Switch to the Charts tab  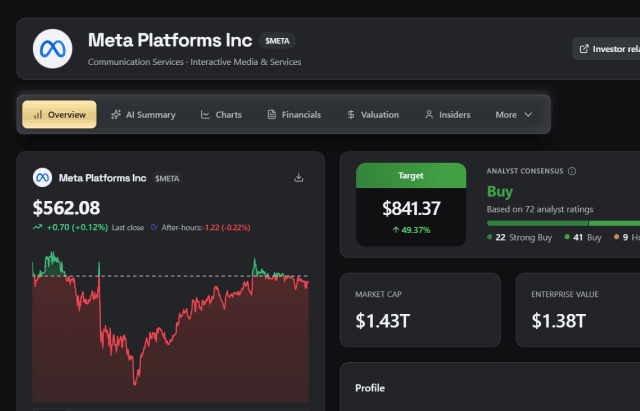click(221, 115)
